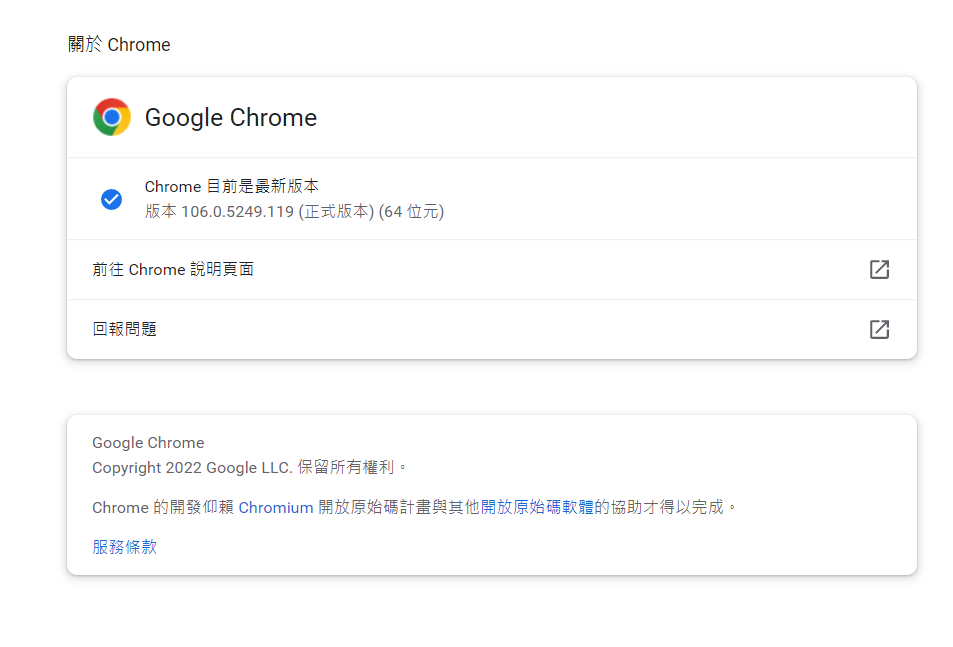The width and height of the screenshot is (953, 647).
Task: Click the blue update checkmark icon
Action: tap(111, 199)
